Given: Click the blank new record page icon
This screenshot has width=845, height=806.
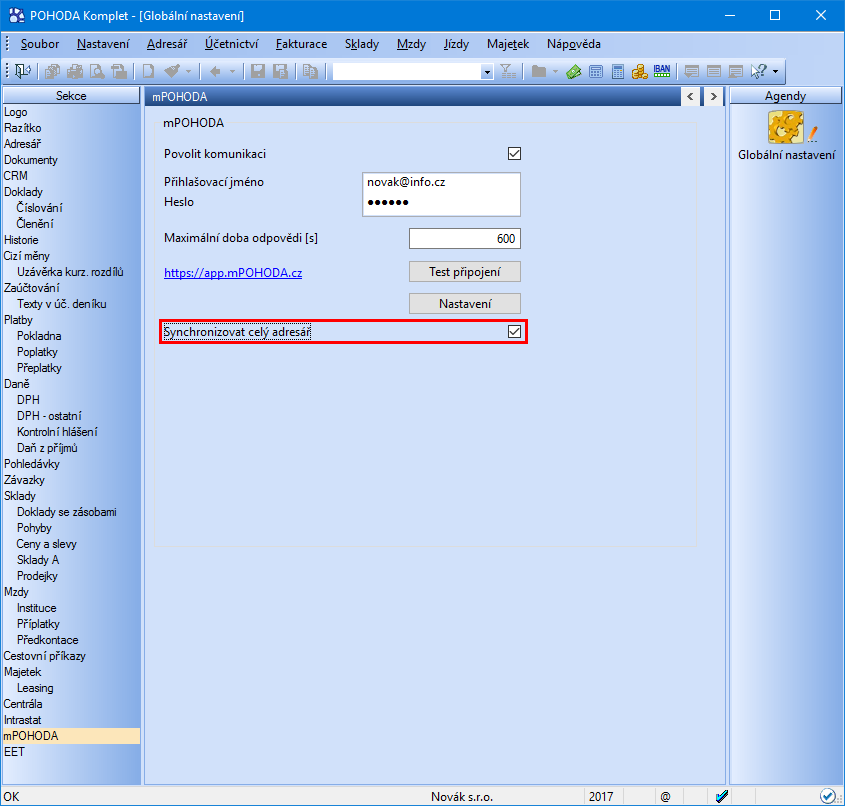Looking at the screenshot, I should point(148,71).
